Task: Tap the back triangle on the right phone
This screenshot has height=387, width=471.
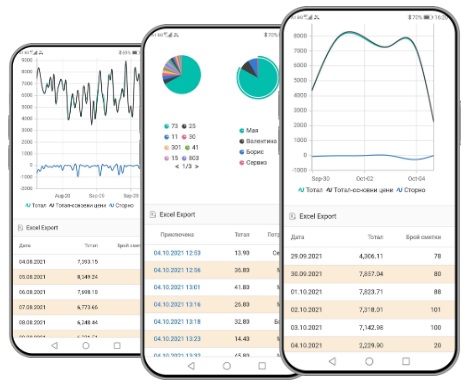Action: coord(332,361)
